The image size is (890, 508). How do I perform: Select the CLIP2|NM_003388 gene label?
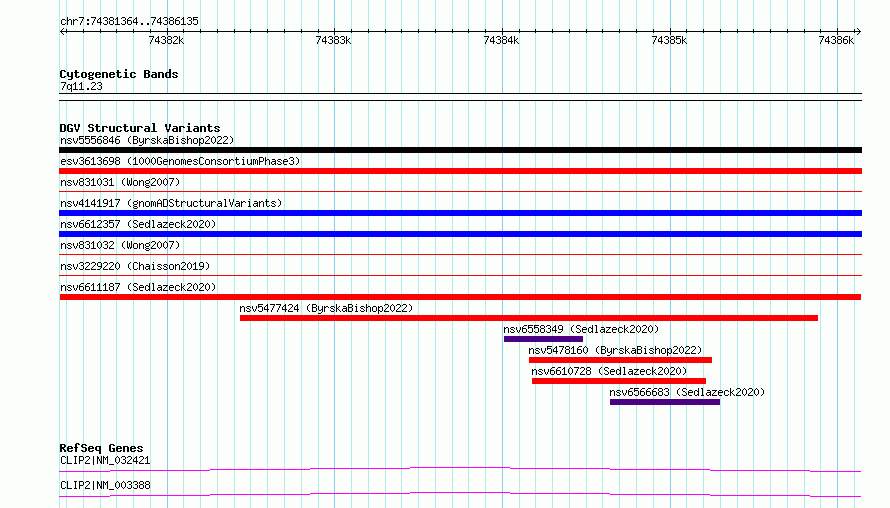[x=105, y=485]
